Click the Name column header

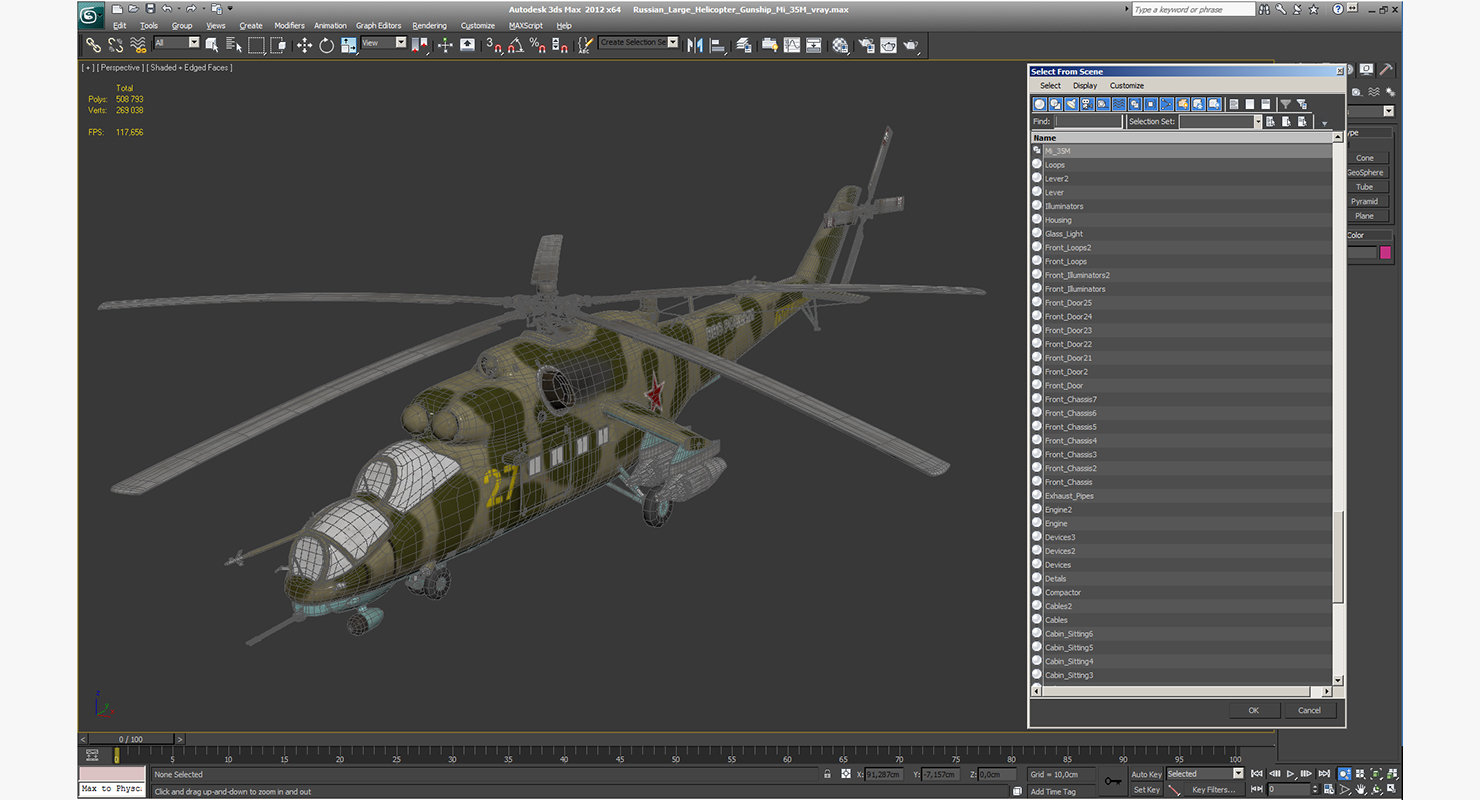coord(1181,138)
